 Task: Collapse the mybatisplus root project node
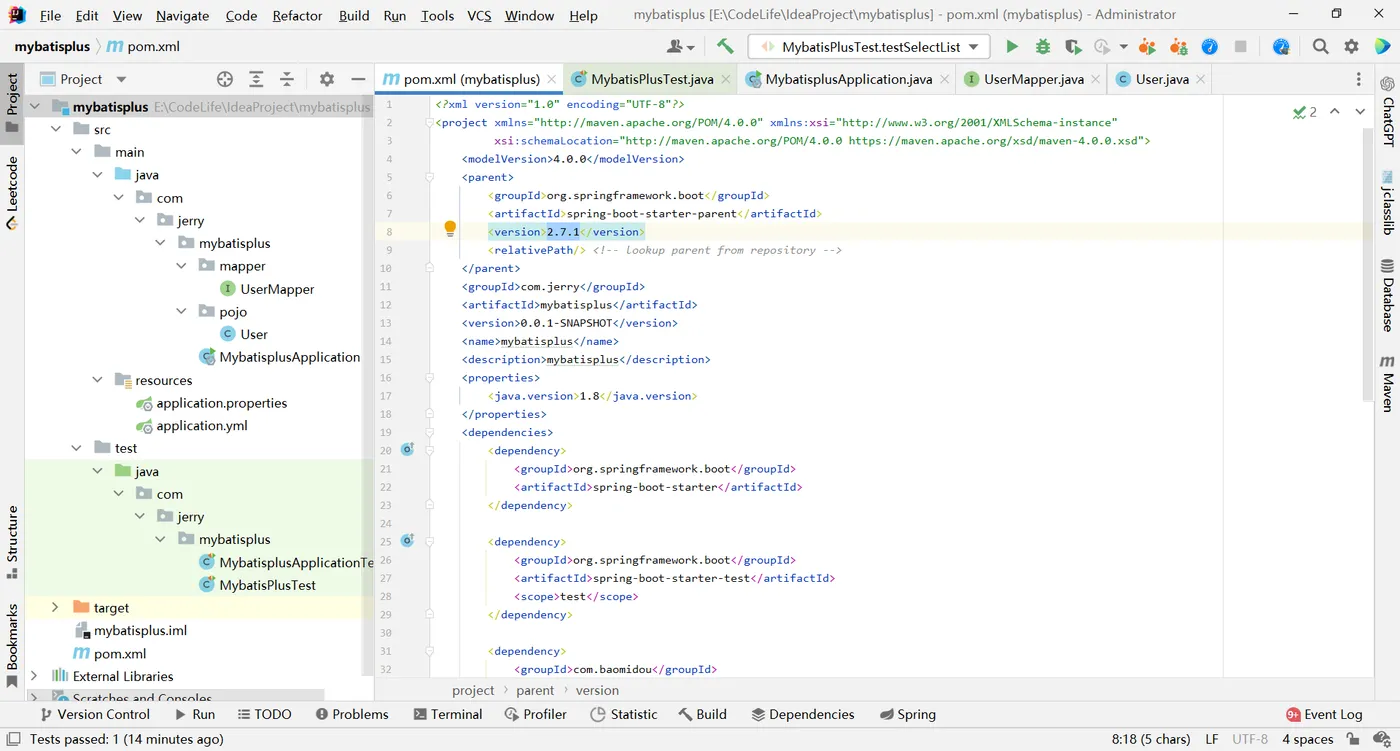coord(35,107)
